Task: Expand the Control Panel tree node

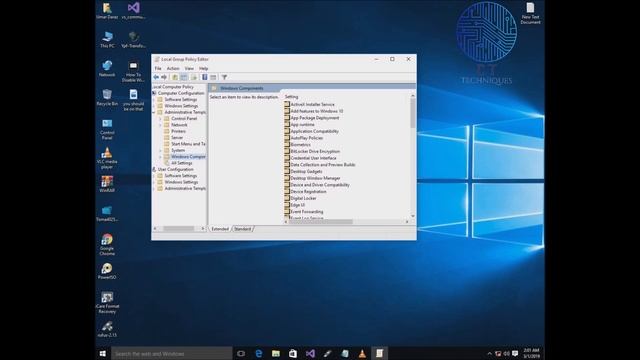Action: pyautogui.click(x=160, y=118)
